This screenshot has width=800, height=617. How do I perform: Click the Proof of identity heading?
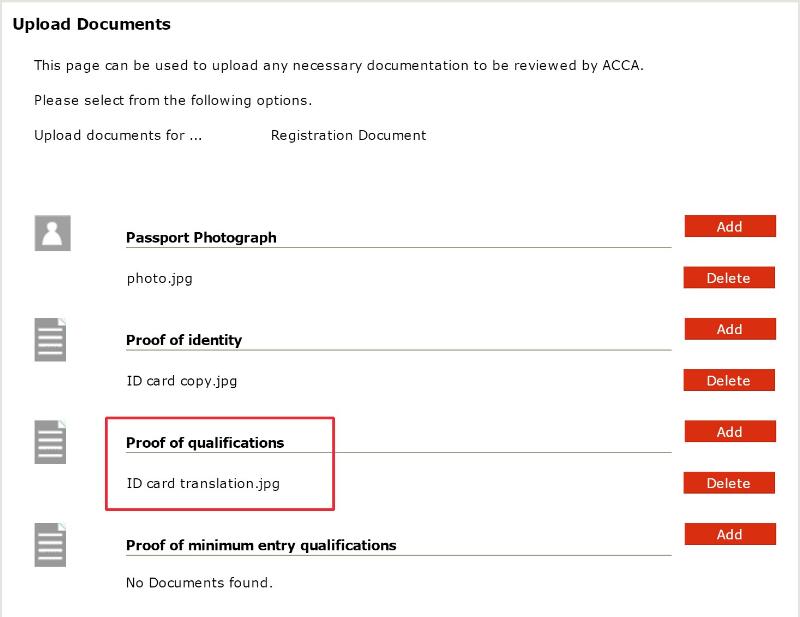[184, 340]
